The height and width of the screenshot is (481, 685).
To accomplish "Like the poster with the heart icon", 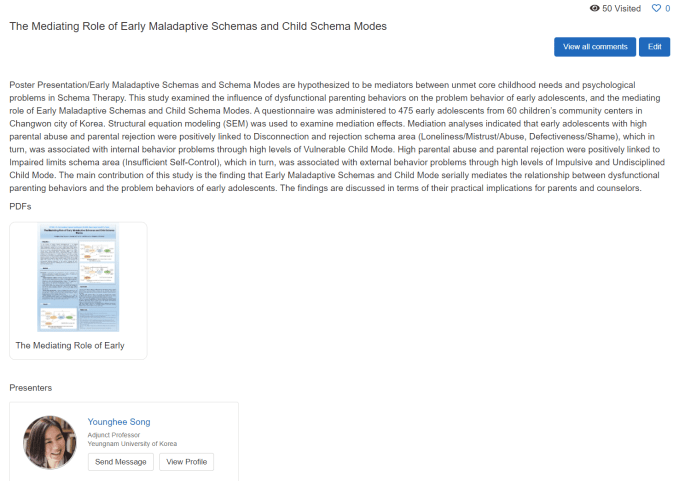I will coord(656,8).
